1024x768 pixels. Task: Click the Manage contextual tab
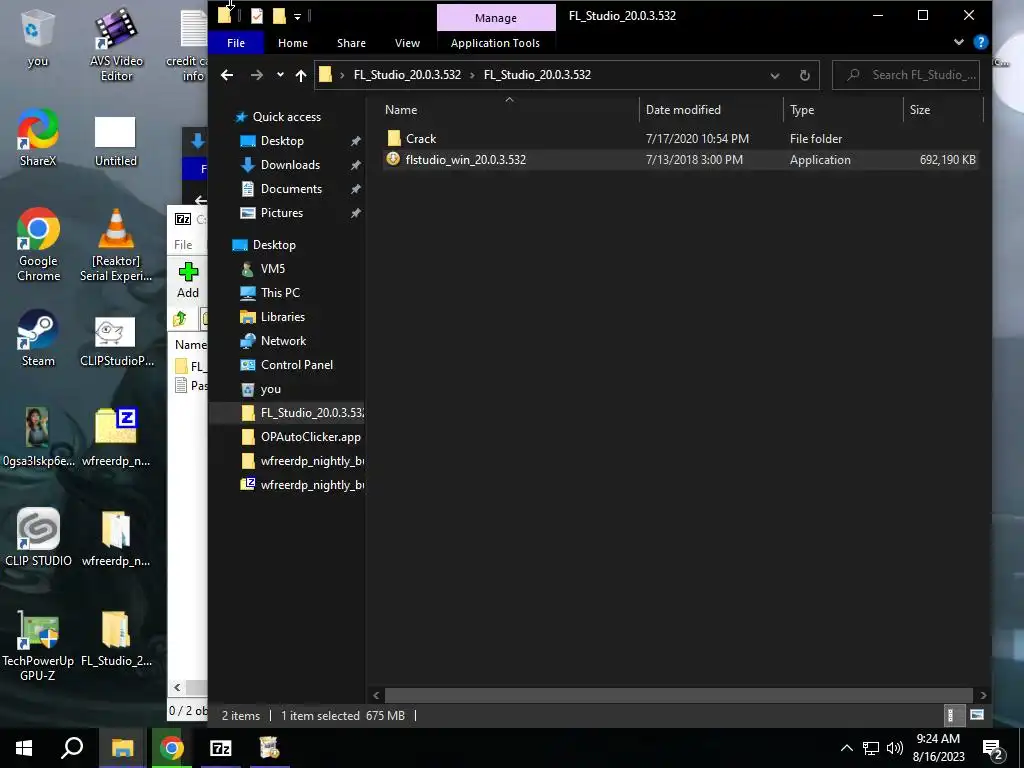coord(496,18)
